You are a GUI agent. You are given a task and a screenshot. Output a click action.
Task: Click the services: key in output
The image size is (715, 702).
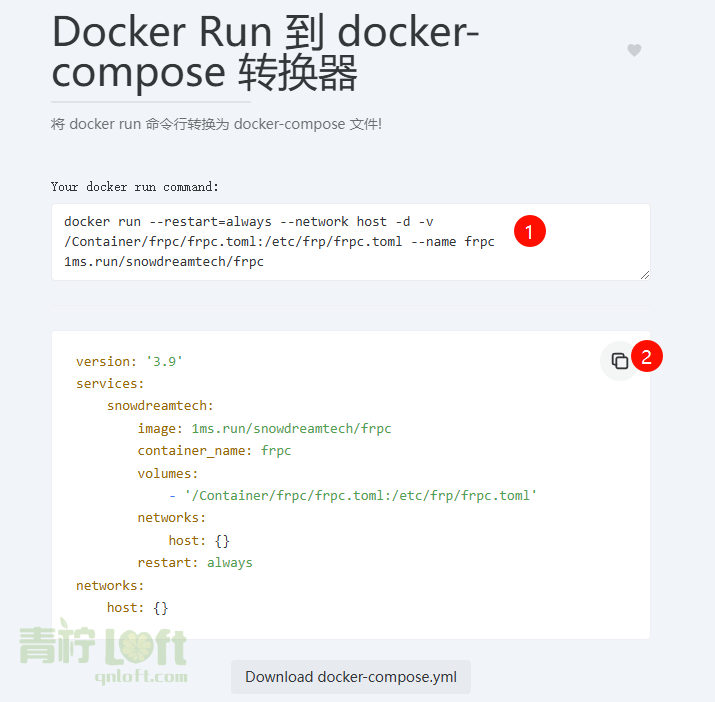coord(110,384)
